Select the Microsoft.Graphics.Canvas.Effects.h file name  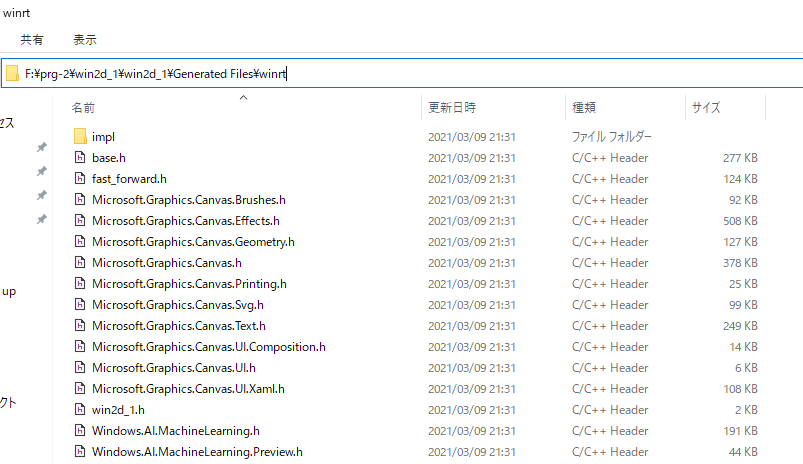[x=185, y=221]
